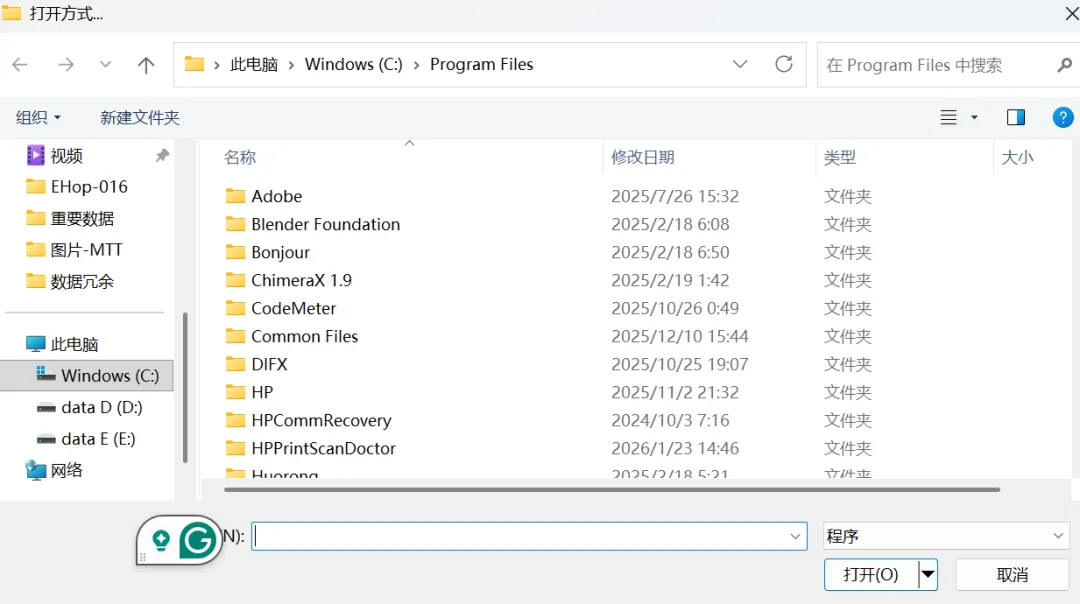Viewport: 1080px width, 604px height.
Task: Open view options dropdown arrow
Action: point(974,118)
